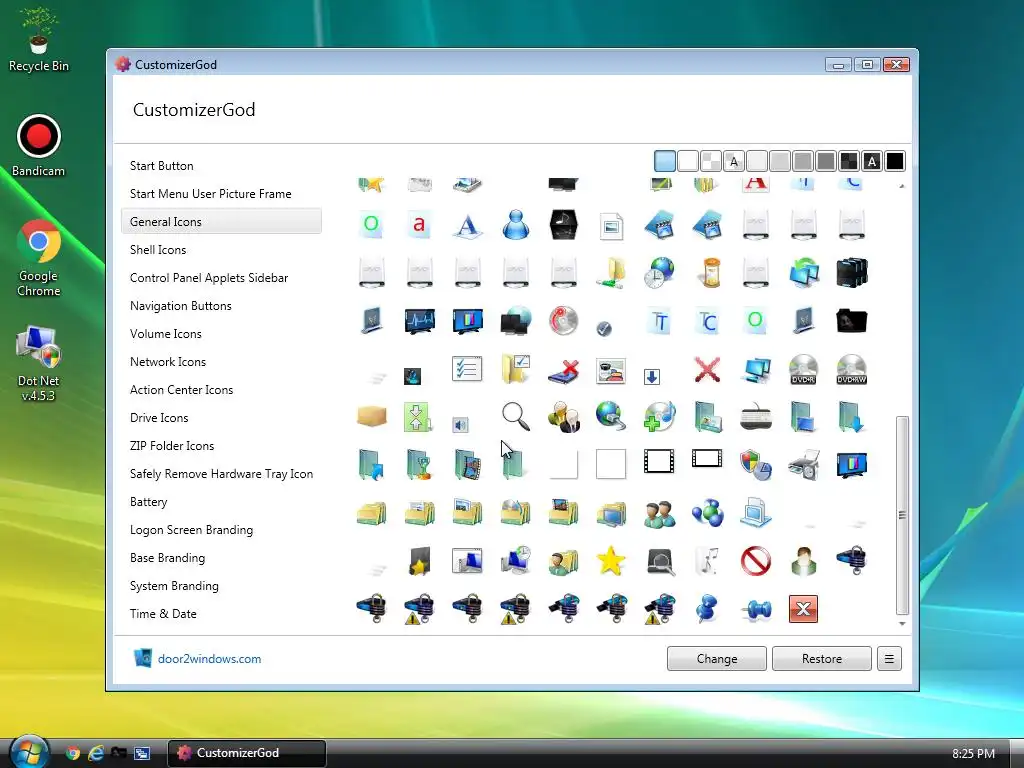This screenshot has height=768, width=1024.
Task: Select the globe with clock icon
Action: coord(659,273)
